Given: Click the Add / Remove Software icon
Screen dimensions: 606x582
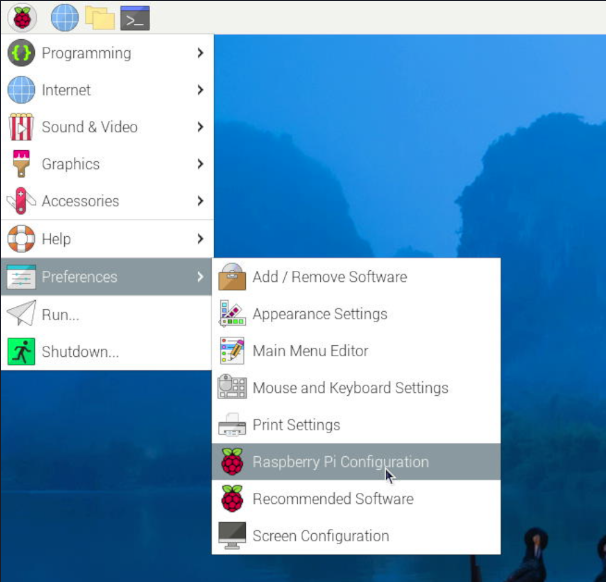Looking at the screenshot, I should point(232,277).
